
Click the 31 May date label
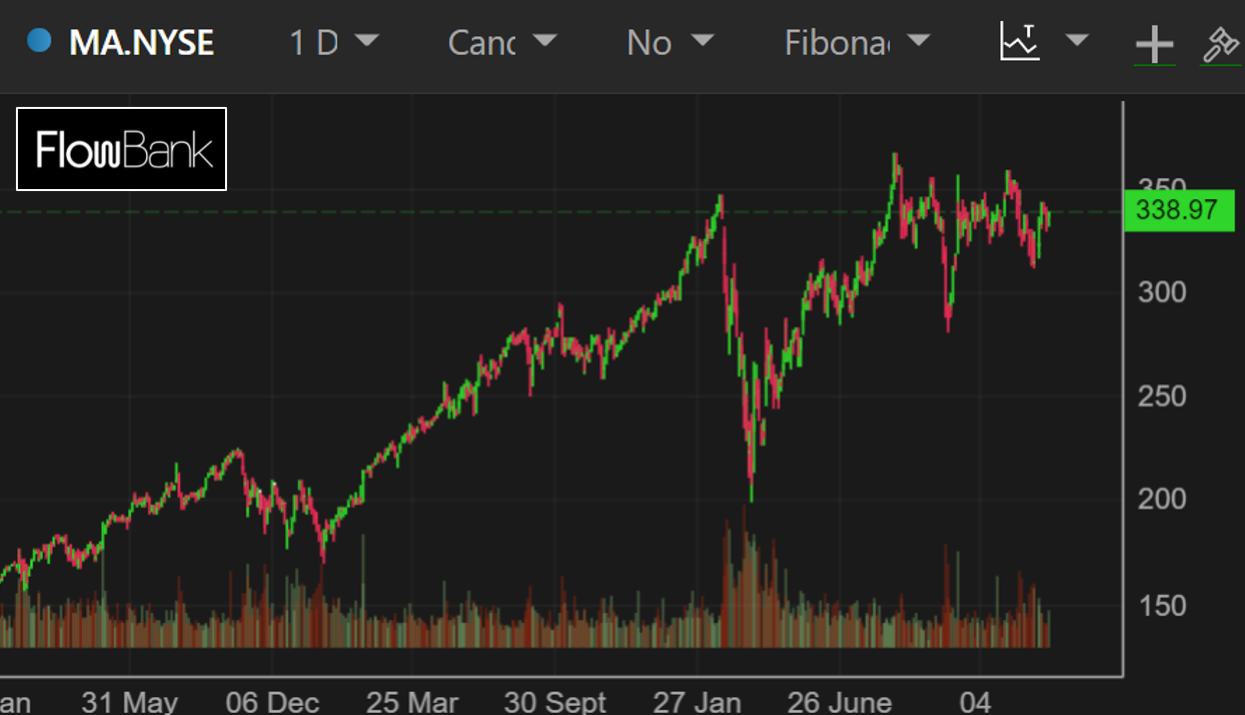point(129,702)
